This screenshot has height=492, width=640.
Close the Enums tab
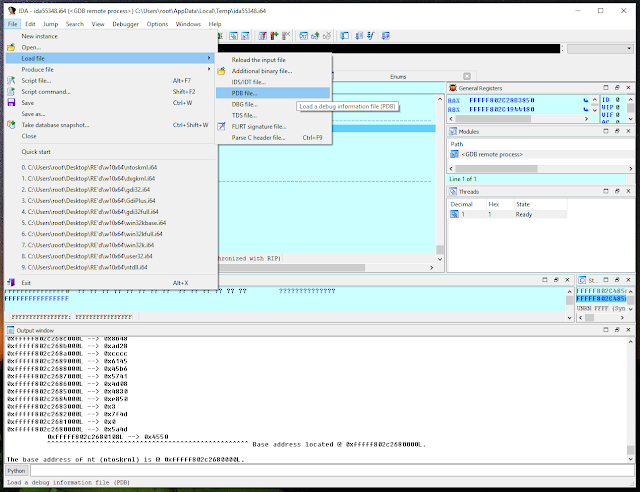tap(467, 76)
